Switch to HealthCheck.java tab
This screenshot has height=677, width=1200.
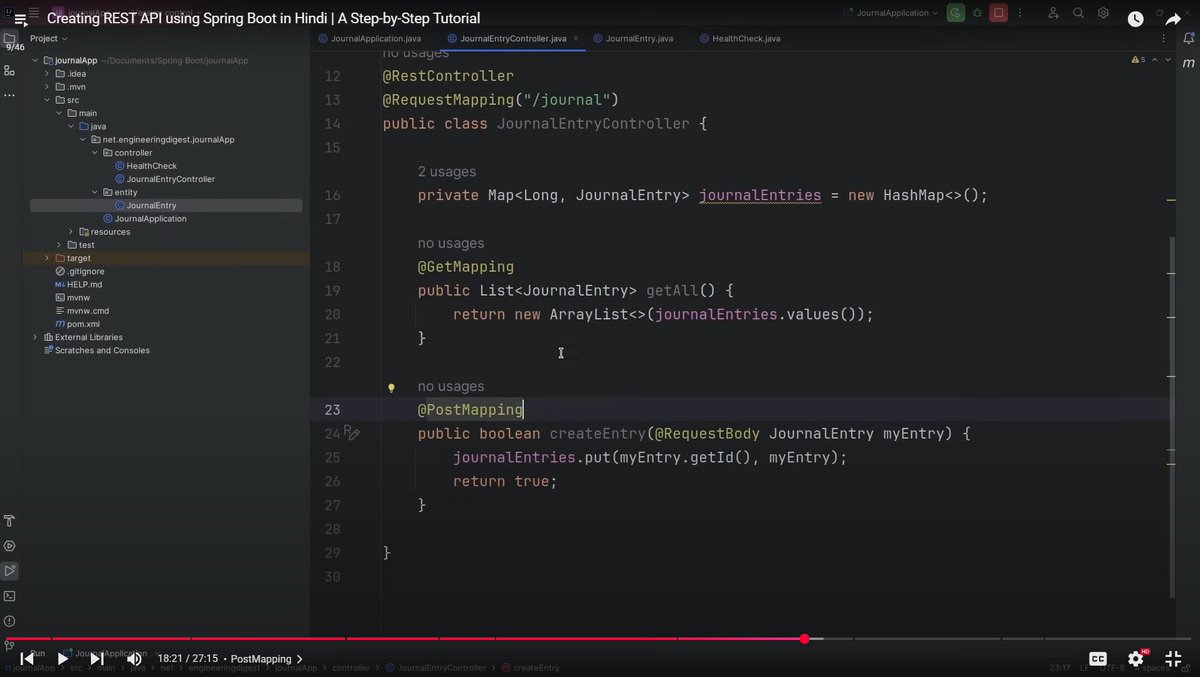[x=739, y=38]
